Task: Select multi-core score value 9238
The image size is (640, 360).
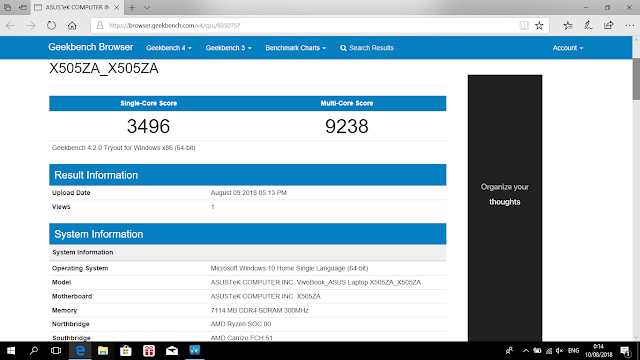Action: (347, 126)
